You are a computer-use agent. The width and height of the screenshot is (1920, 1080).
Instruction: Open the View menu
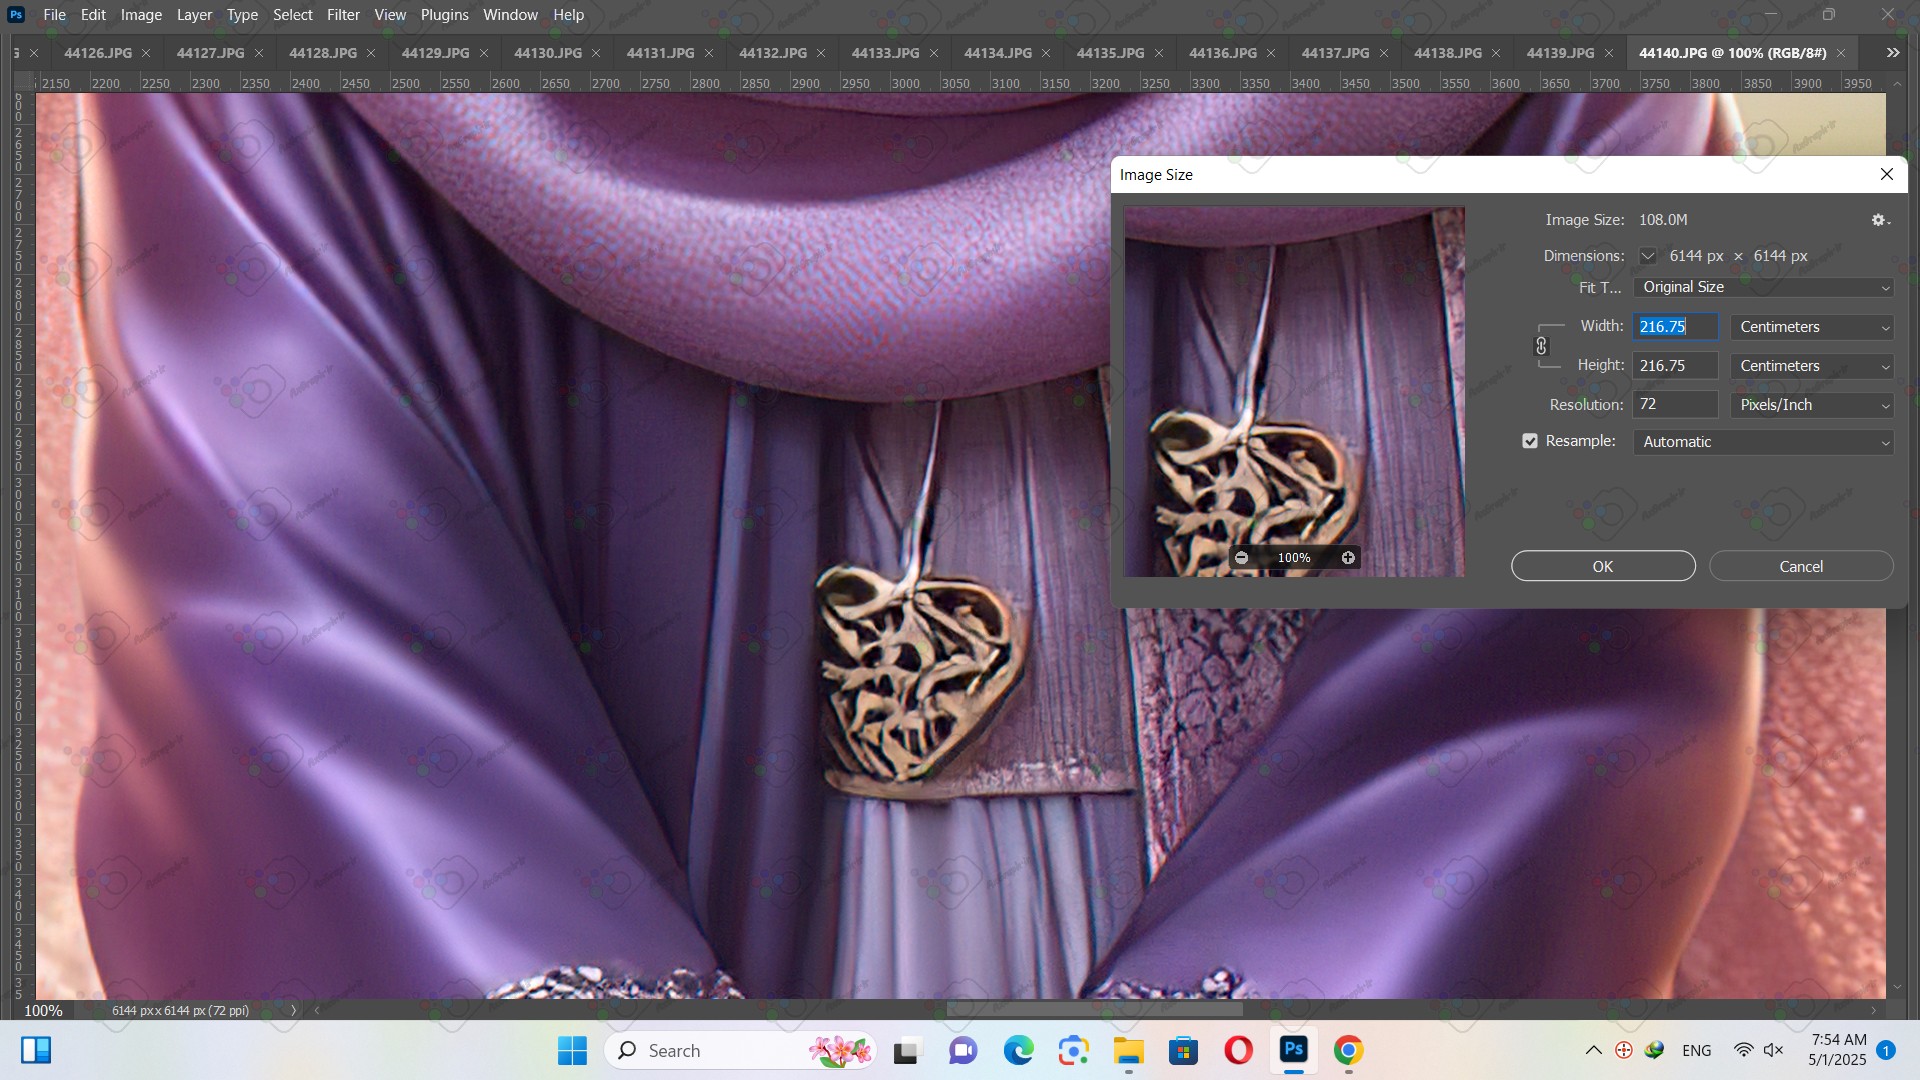click(390, 15)
